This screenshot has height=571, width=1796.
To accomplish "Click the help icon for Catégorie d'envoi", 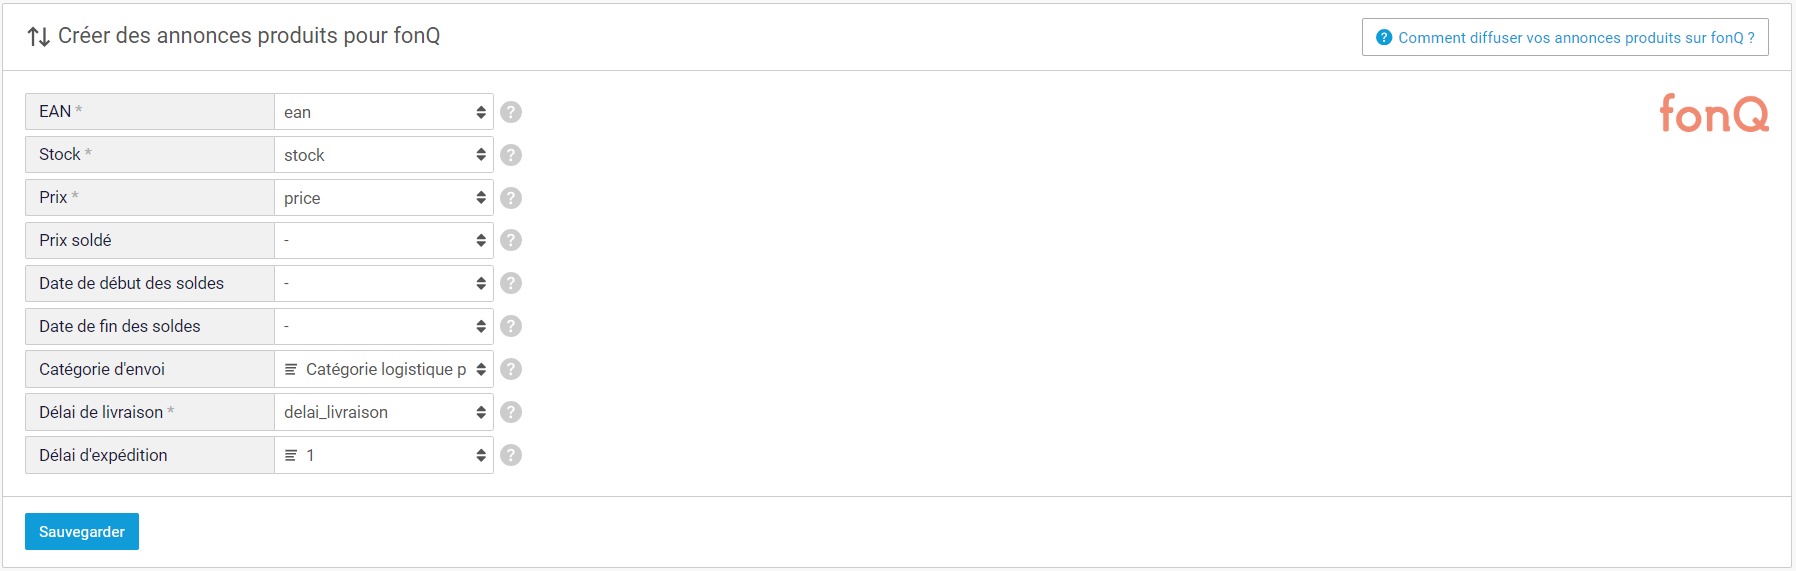I will coord(511,369).
